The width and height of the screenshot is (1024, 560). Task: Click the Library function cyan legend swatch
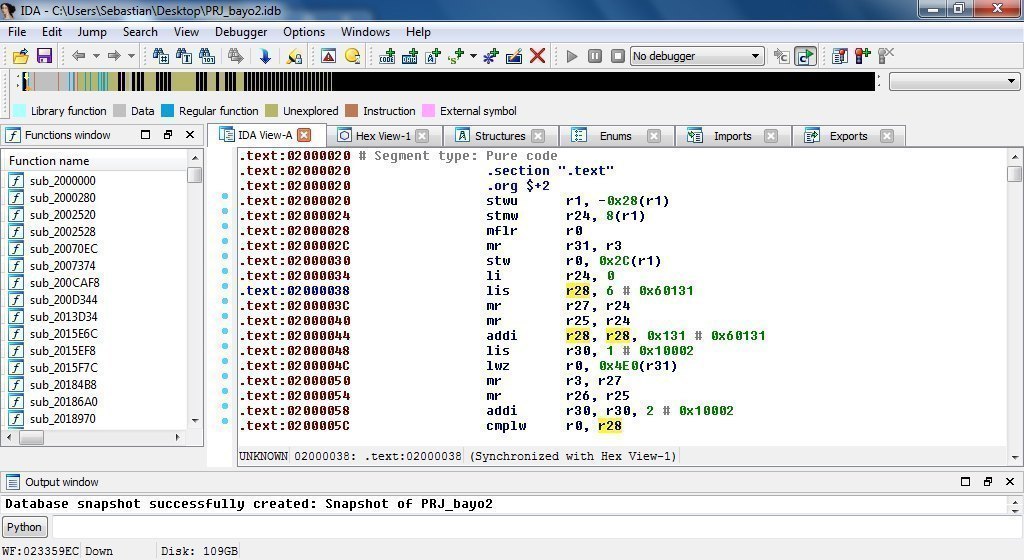pyautogui.click(x=20, y=111)
